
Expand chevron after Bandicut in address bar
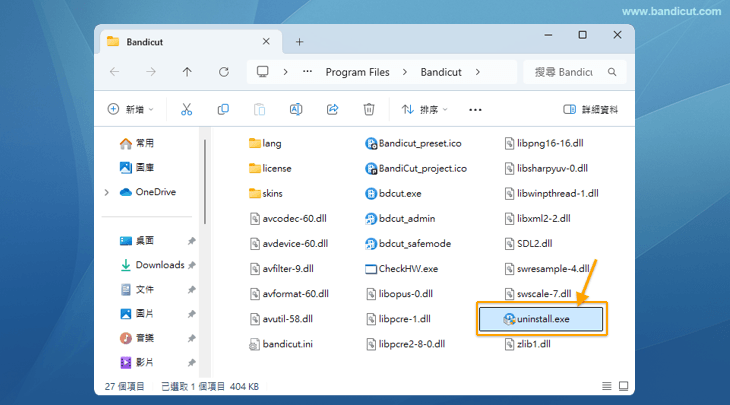point(478,72)
